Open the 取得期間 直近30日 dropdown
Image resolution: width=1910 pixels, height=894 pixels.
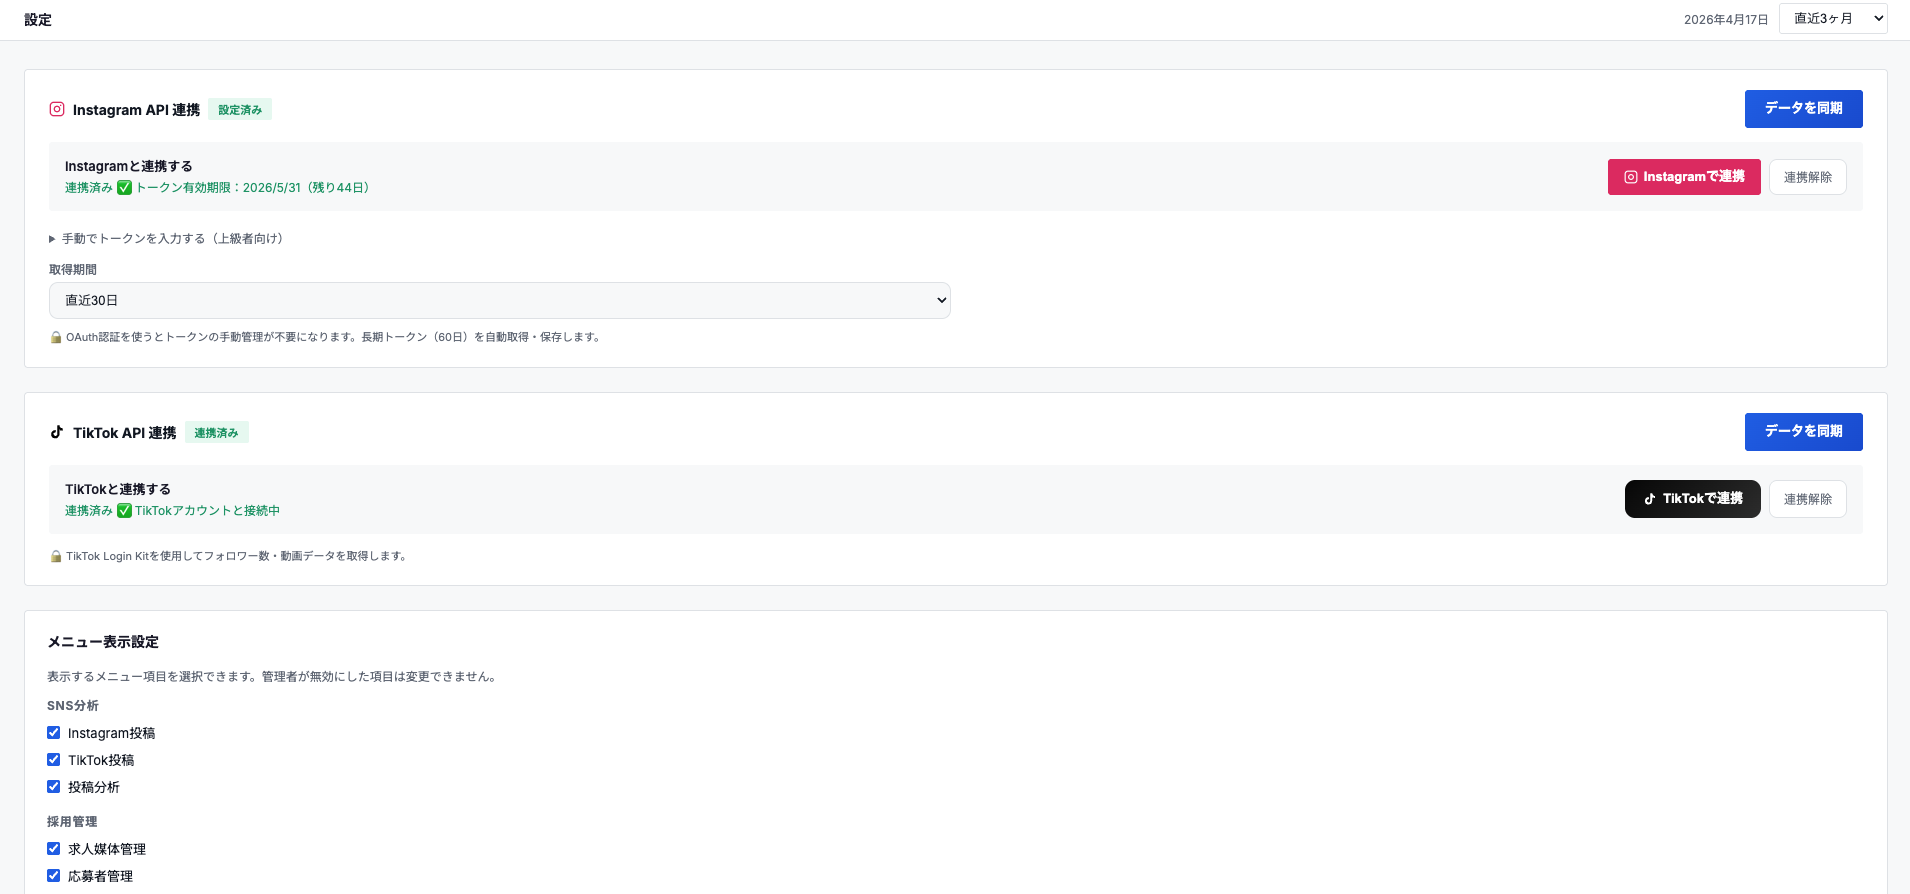coord(499,300)
